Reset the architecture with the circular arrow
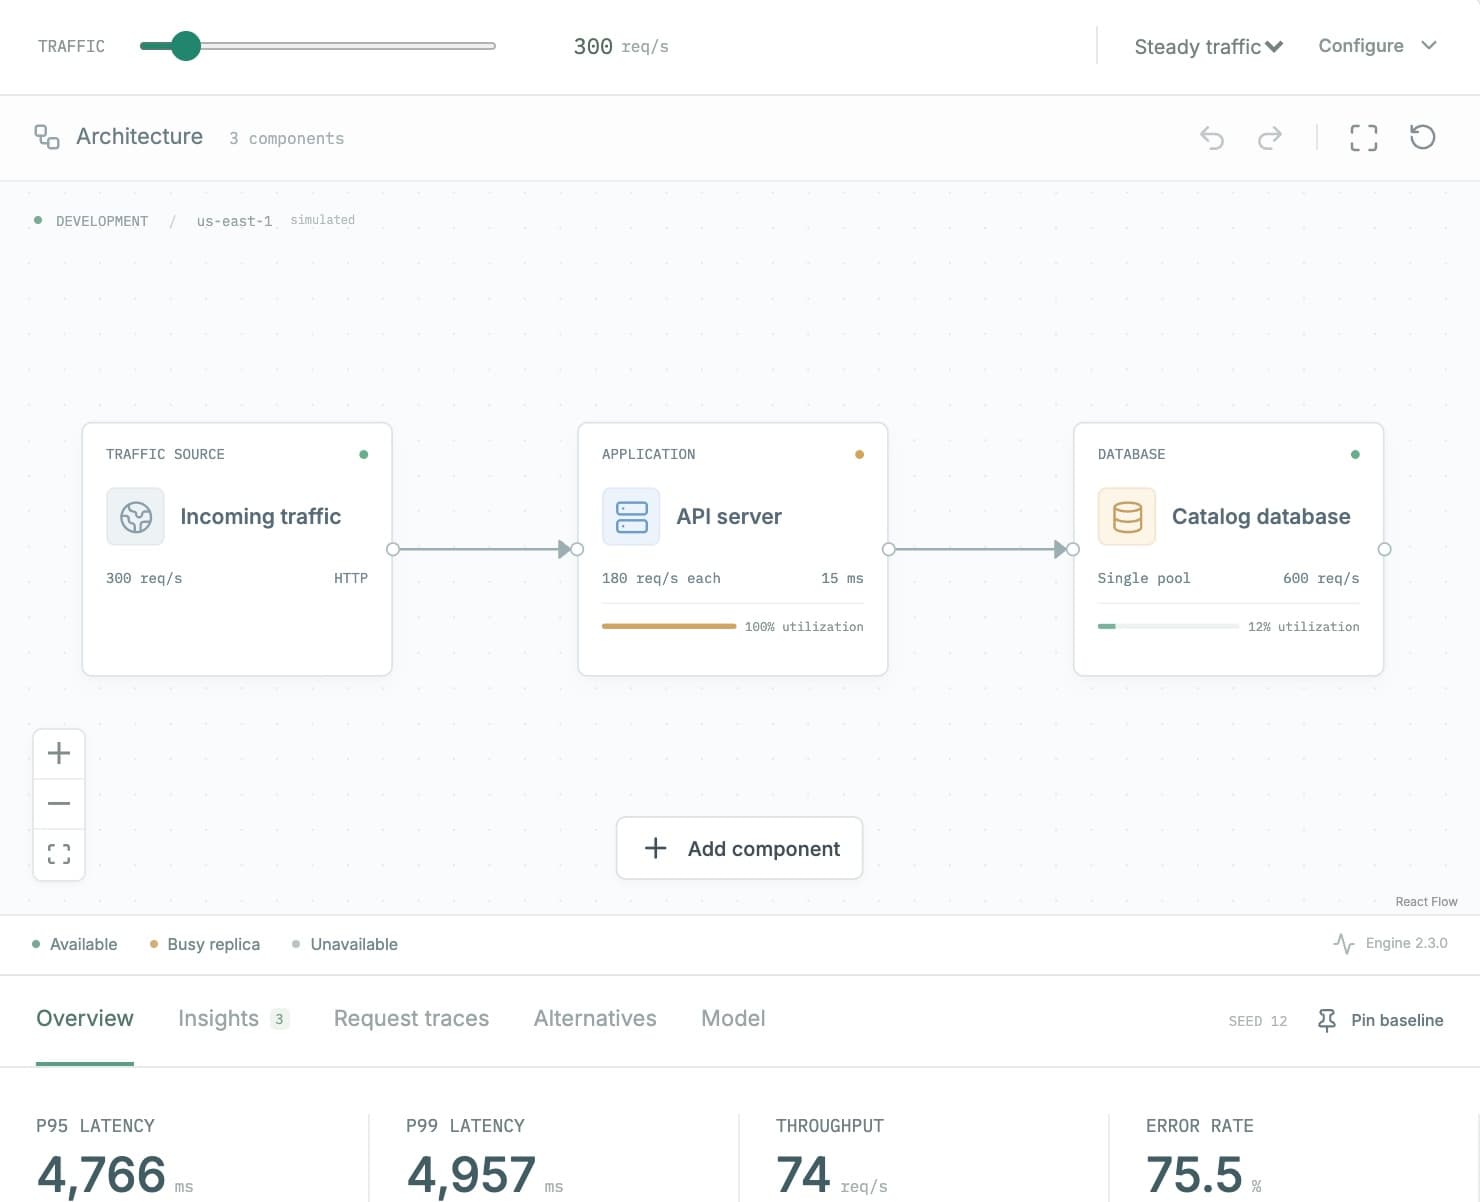Screen dimensions: 1480x1202 [1422, 137]
